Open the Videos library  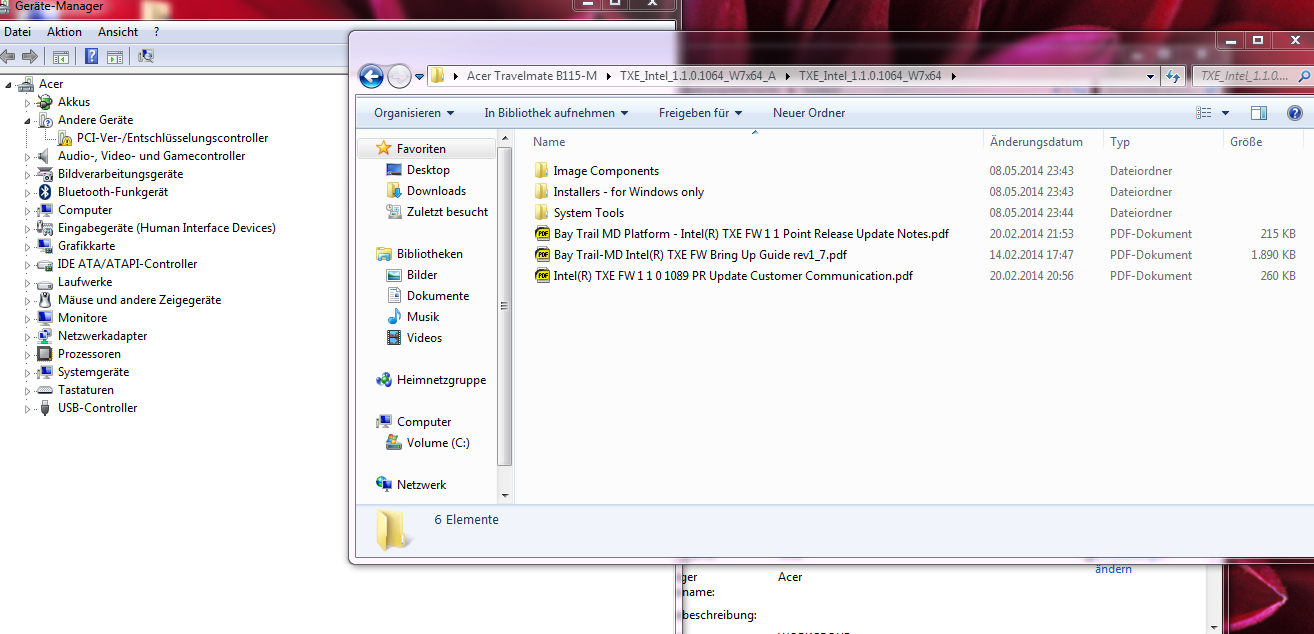tap(424, 338)
